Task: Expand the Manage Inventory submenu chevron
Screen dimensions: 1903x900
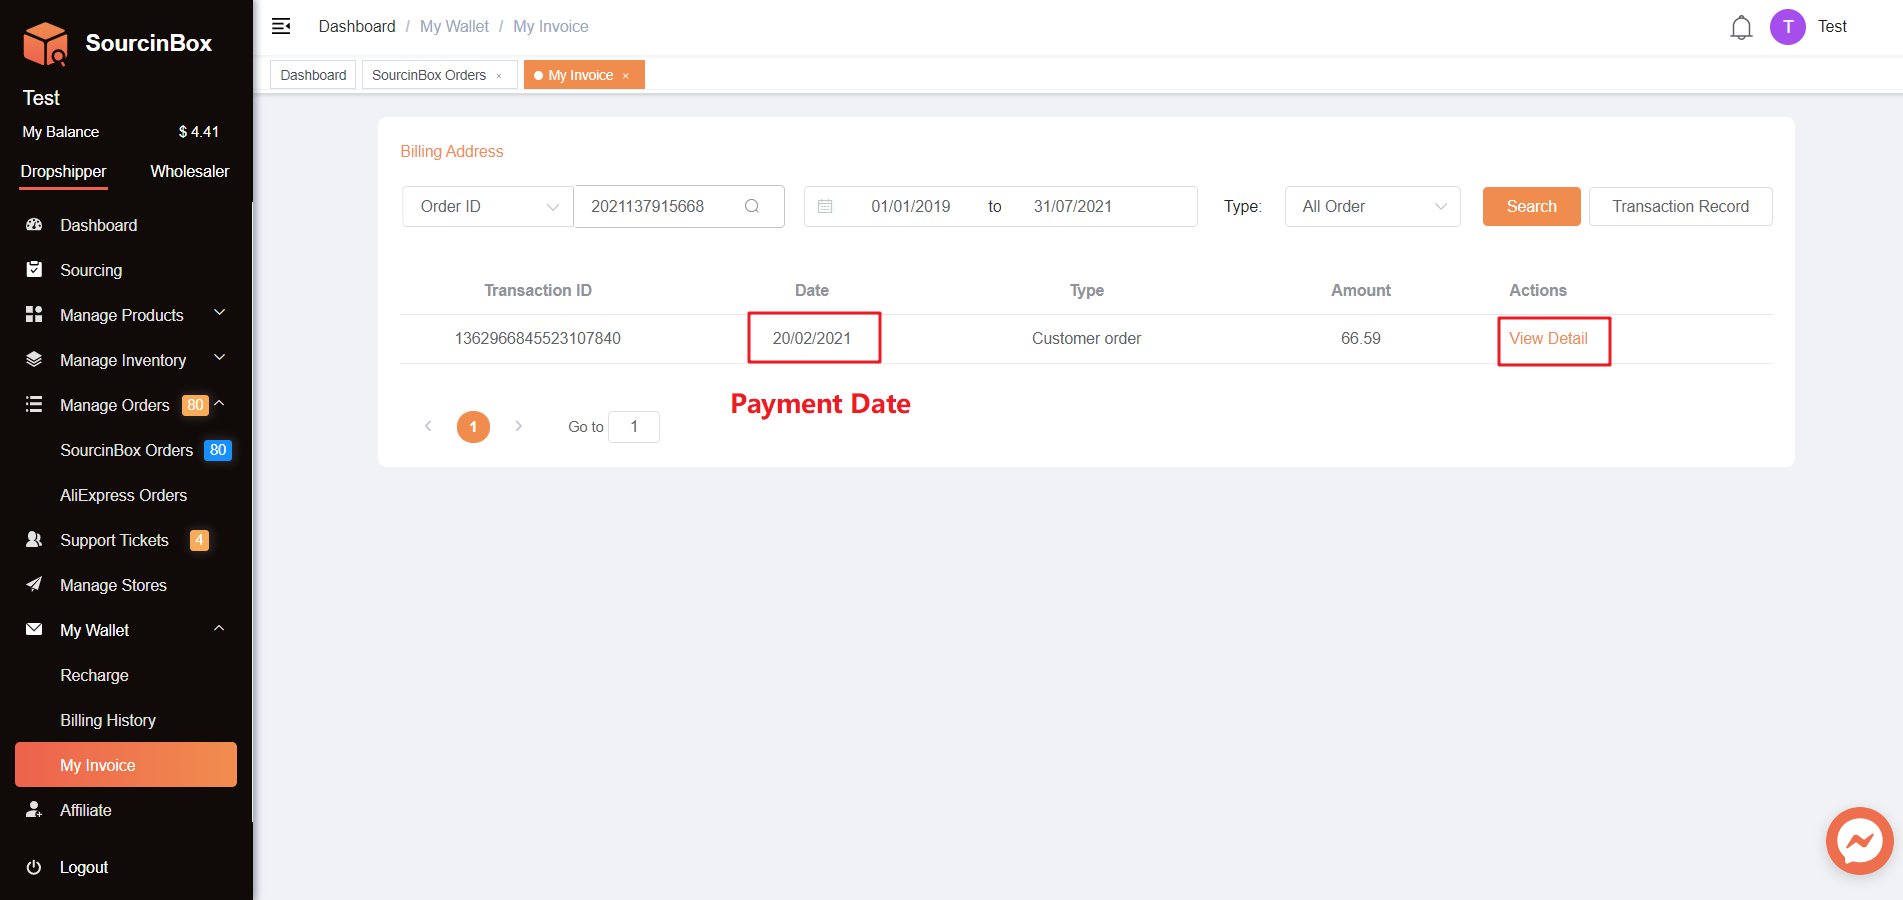Action: [220, 358]
